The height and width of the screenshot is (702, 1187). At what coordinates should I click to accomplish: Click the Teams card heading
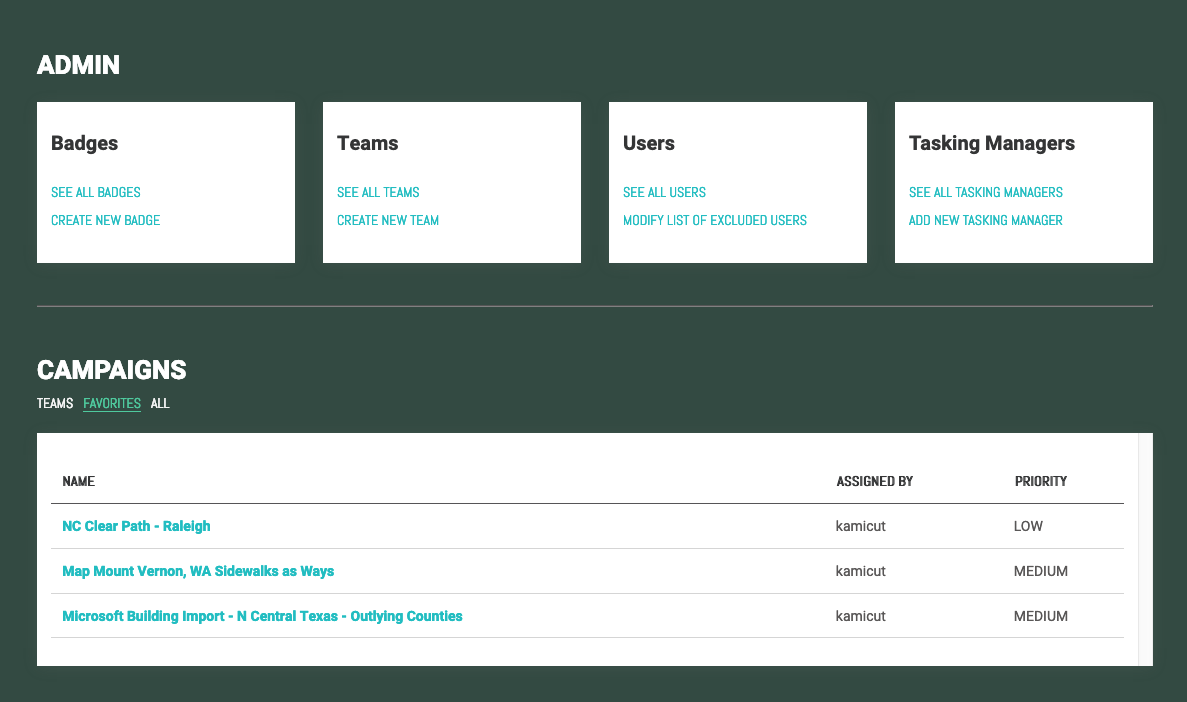[x=367, y=143]
